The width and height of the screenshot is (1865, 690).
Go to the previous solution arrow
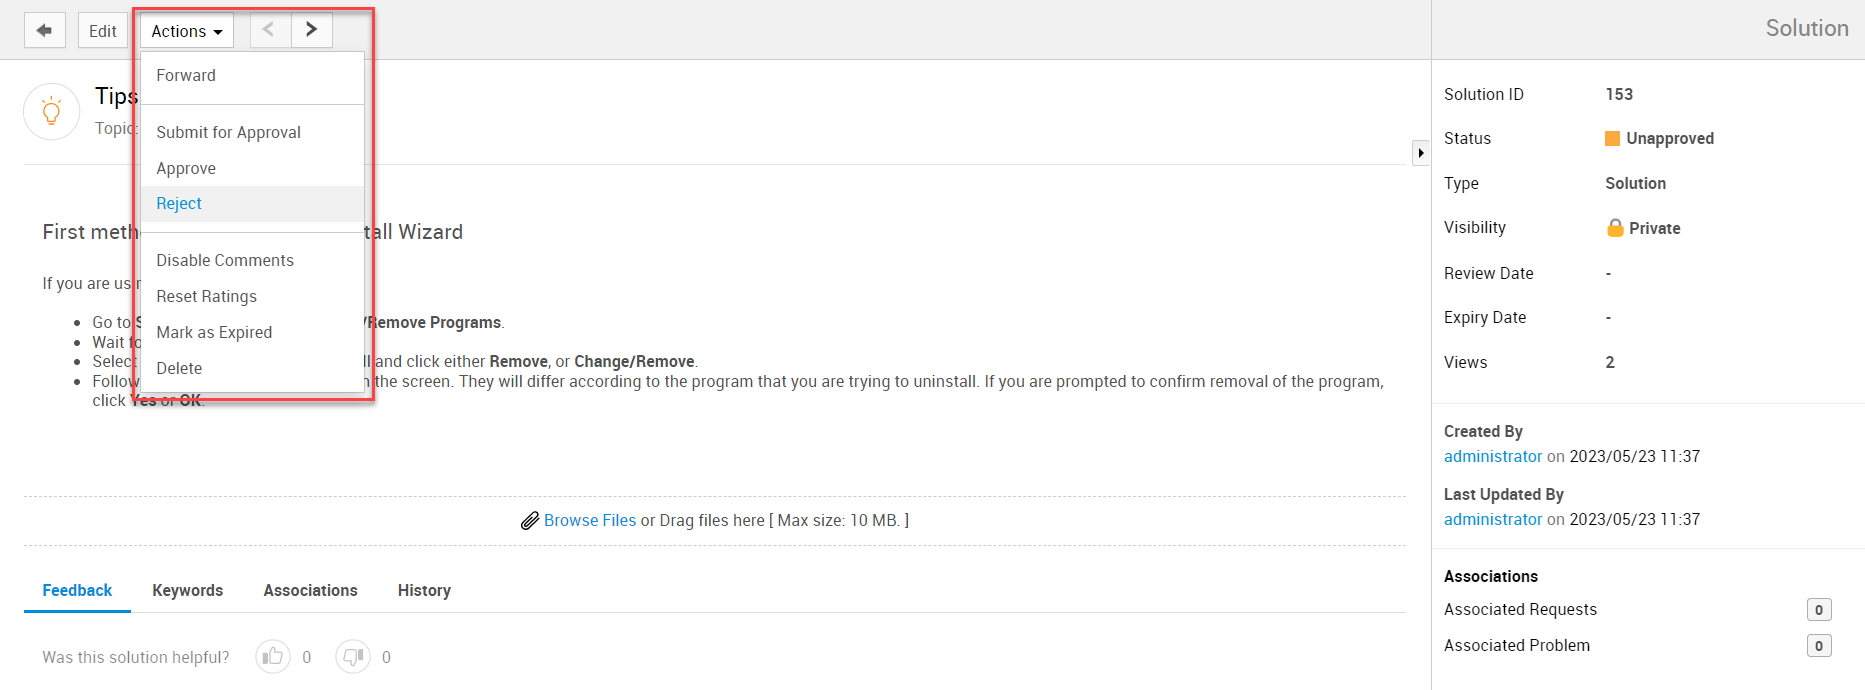(269, 30)
